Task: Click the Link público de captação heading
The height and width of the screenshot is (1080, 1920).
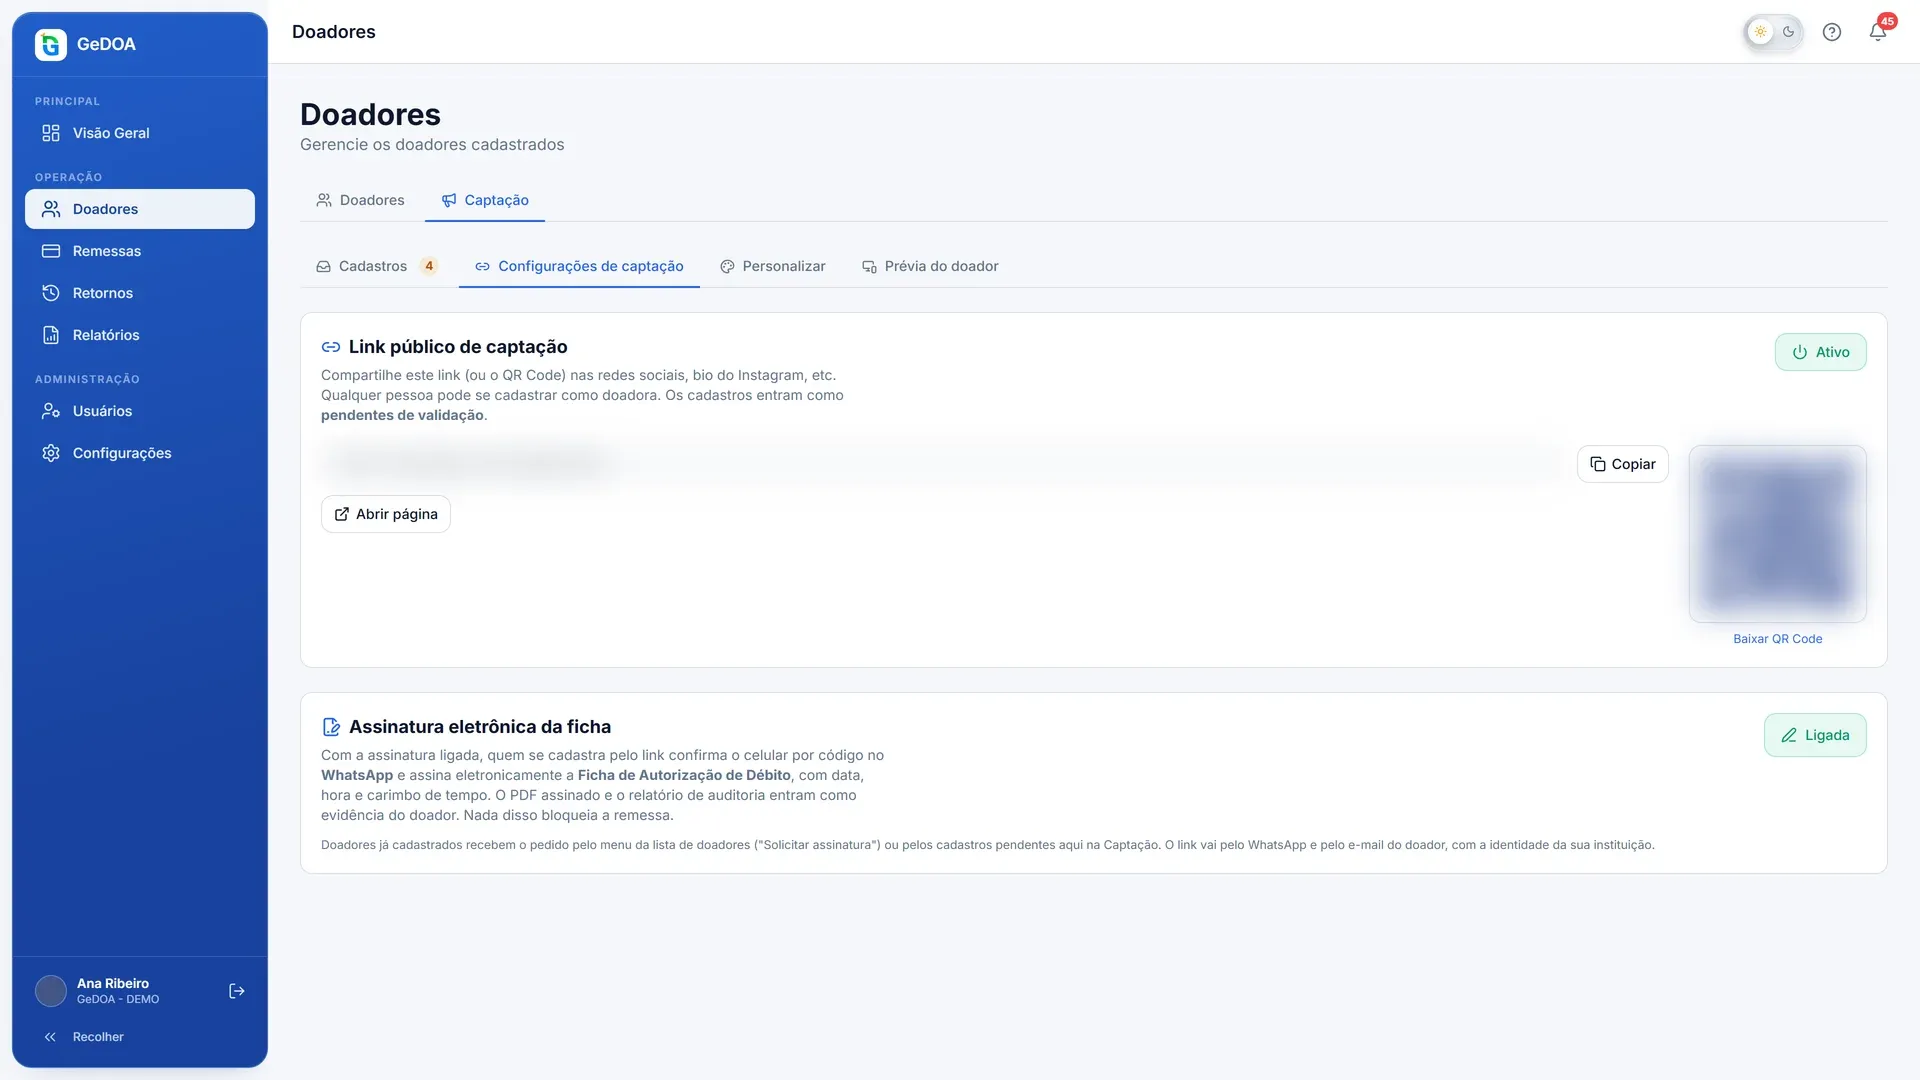Action: coord(458,347)
